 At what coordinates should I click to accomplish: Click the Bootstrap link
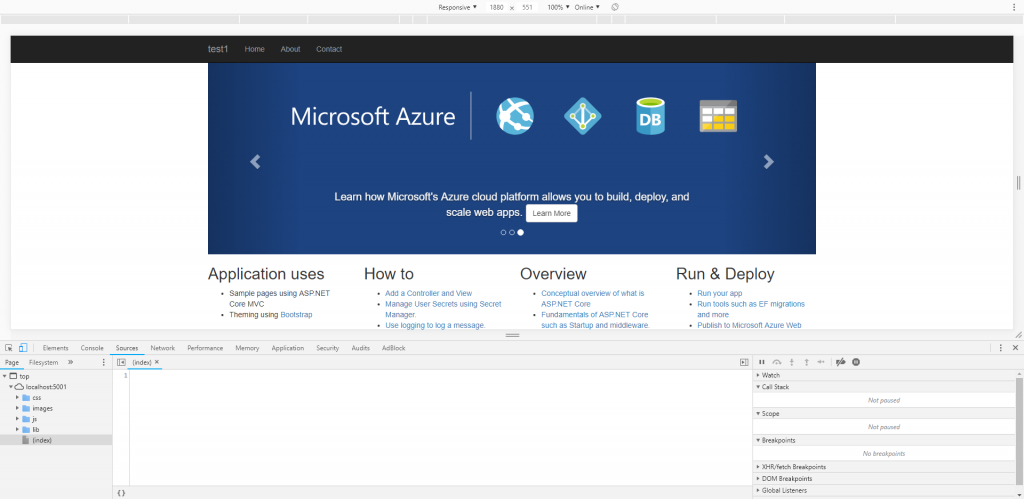pyautogui.click(x=296, y=315)
